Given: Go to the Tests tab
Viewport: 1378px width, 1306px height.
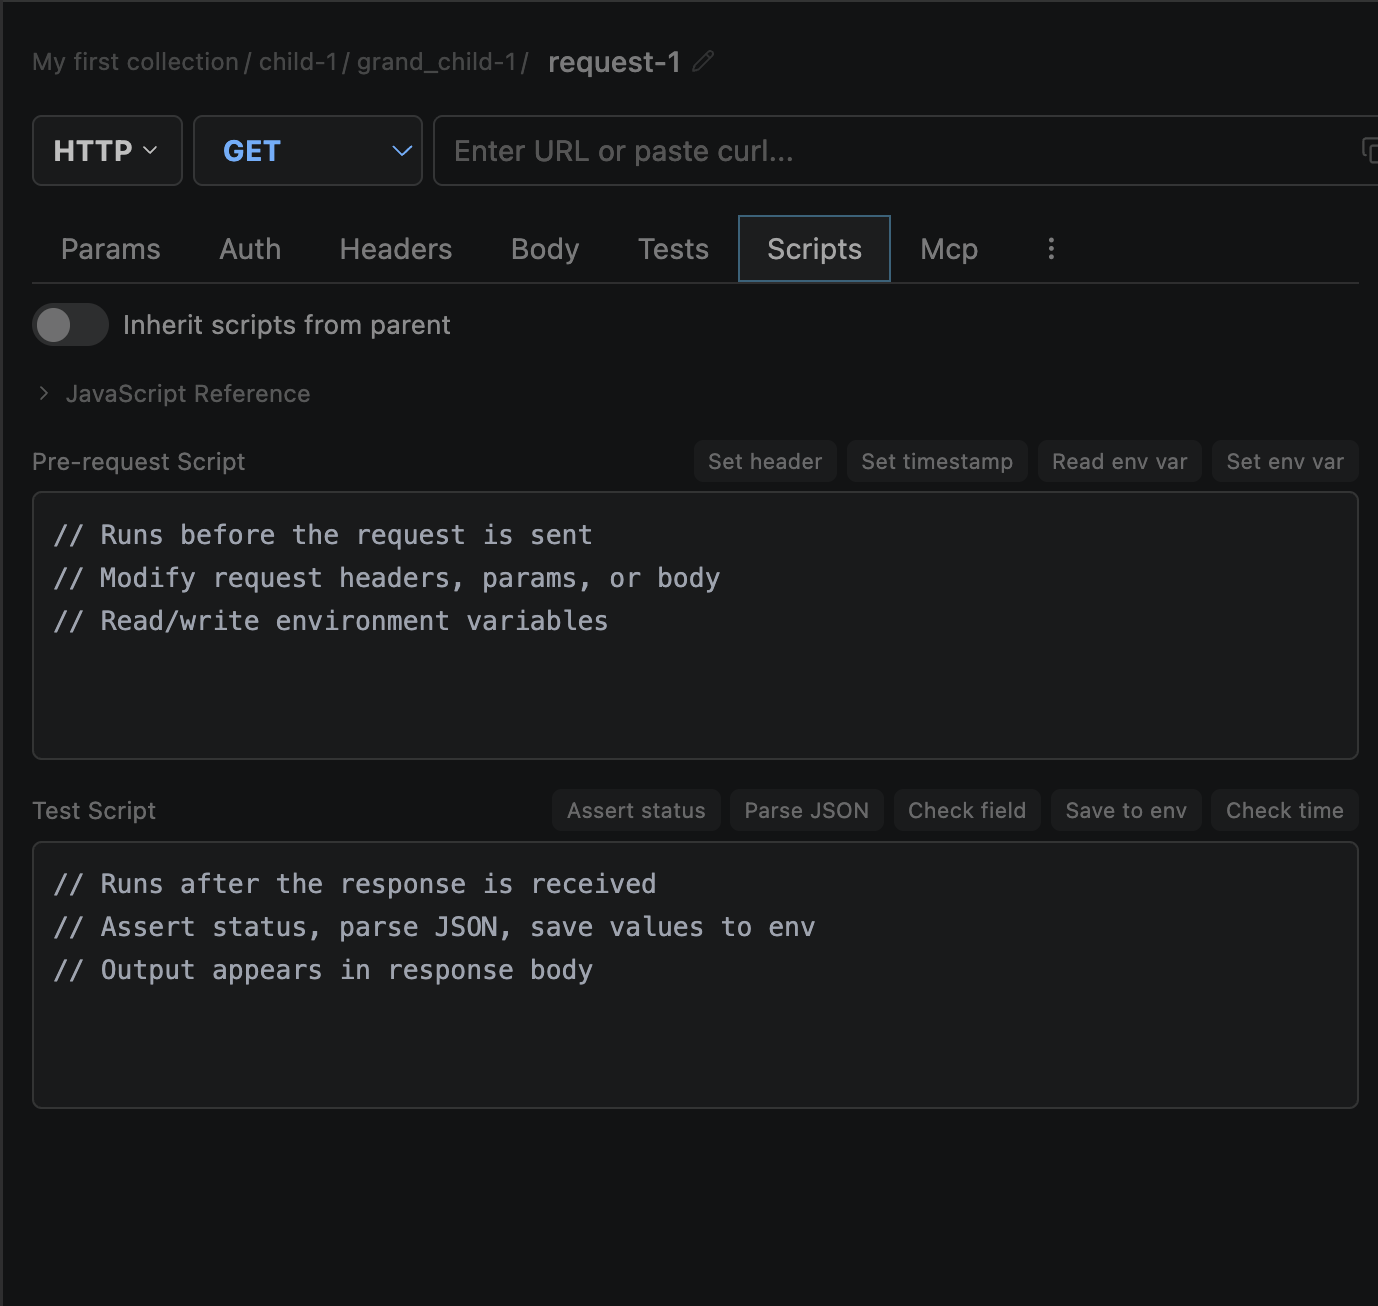Looking at the screenshot, I should pos(674,249).
